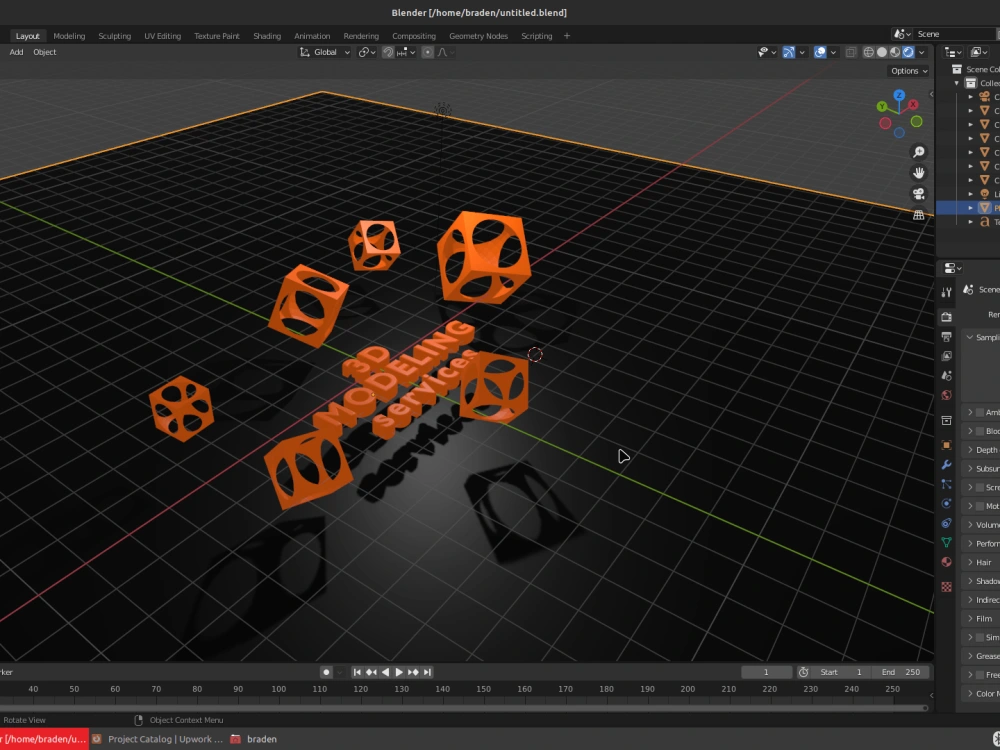Switch to the UV Editing workspace tab

[x=163, y=36]
